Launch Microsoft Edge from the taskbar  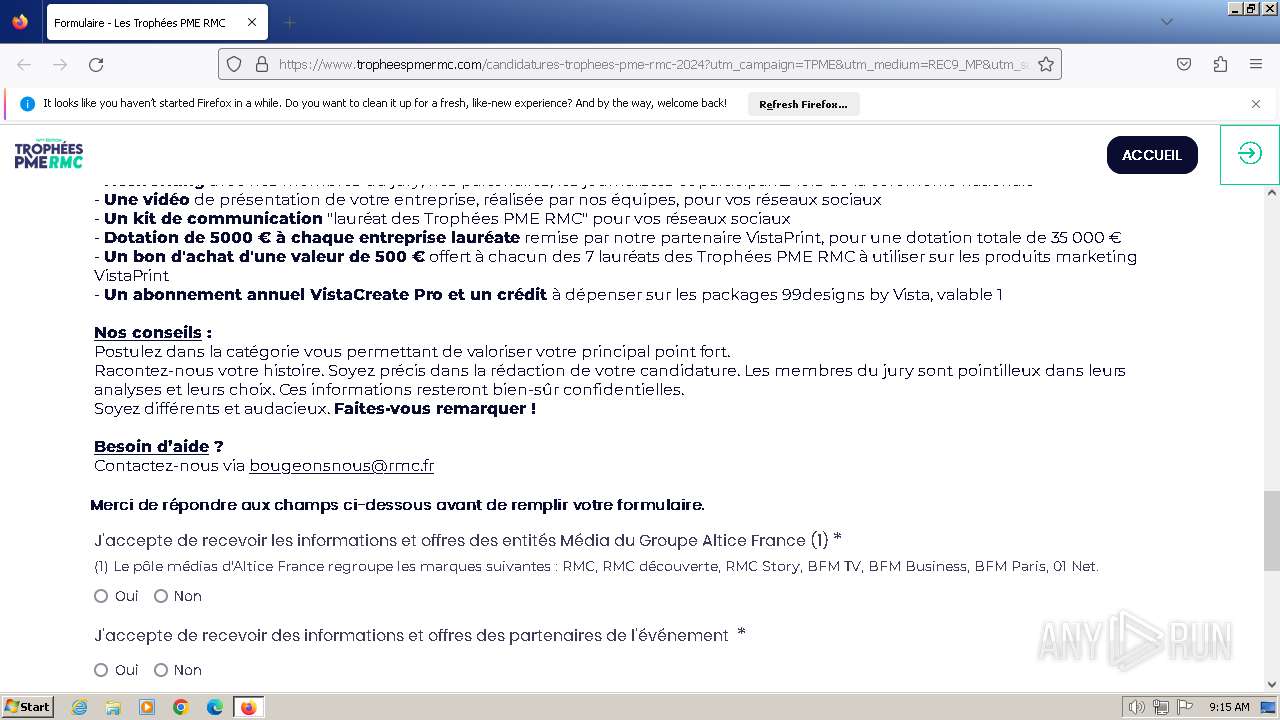(x=215, y=707)
